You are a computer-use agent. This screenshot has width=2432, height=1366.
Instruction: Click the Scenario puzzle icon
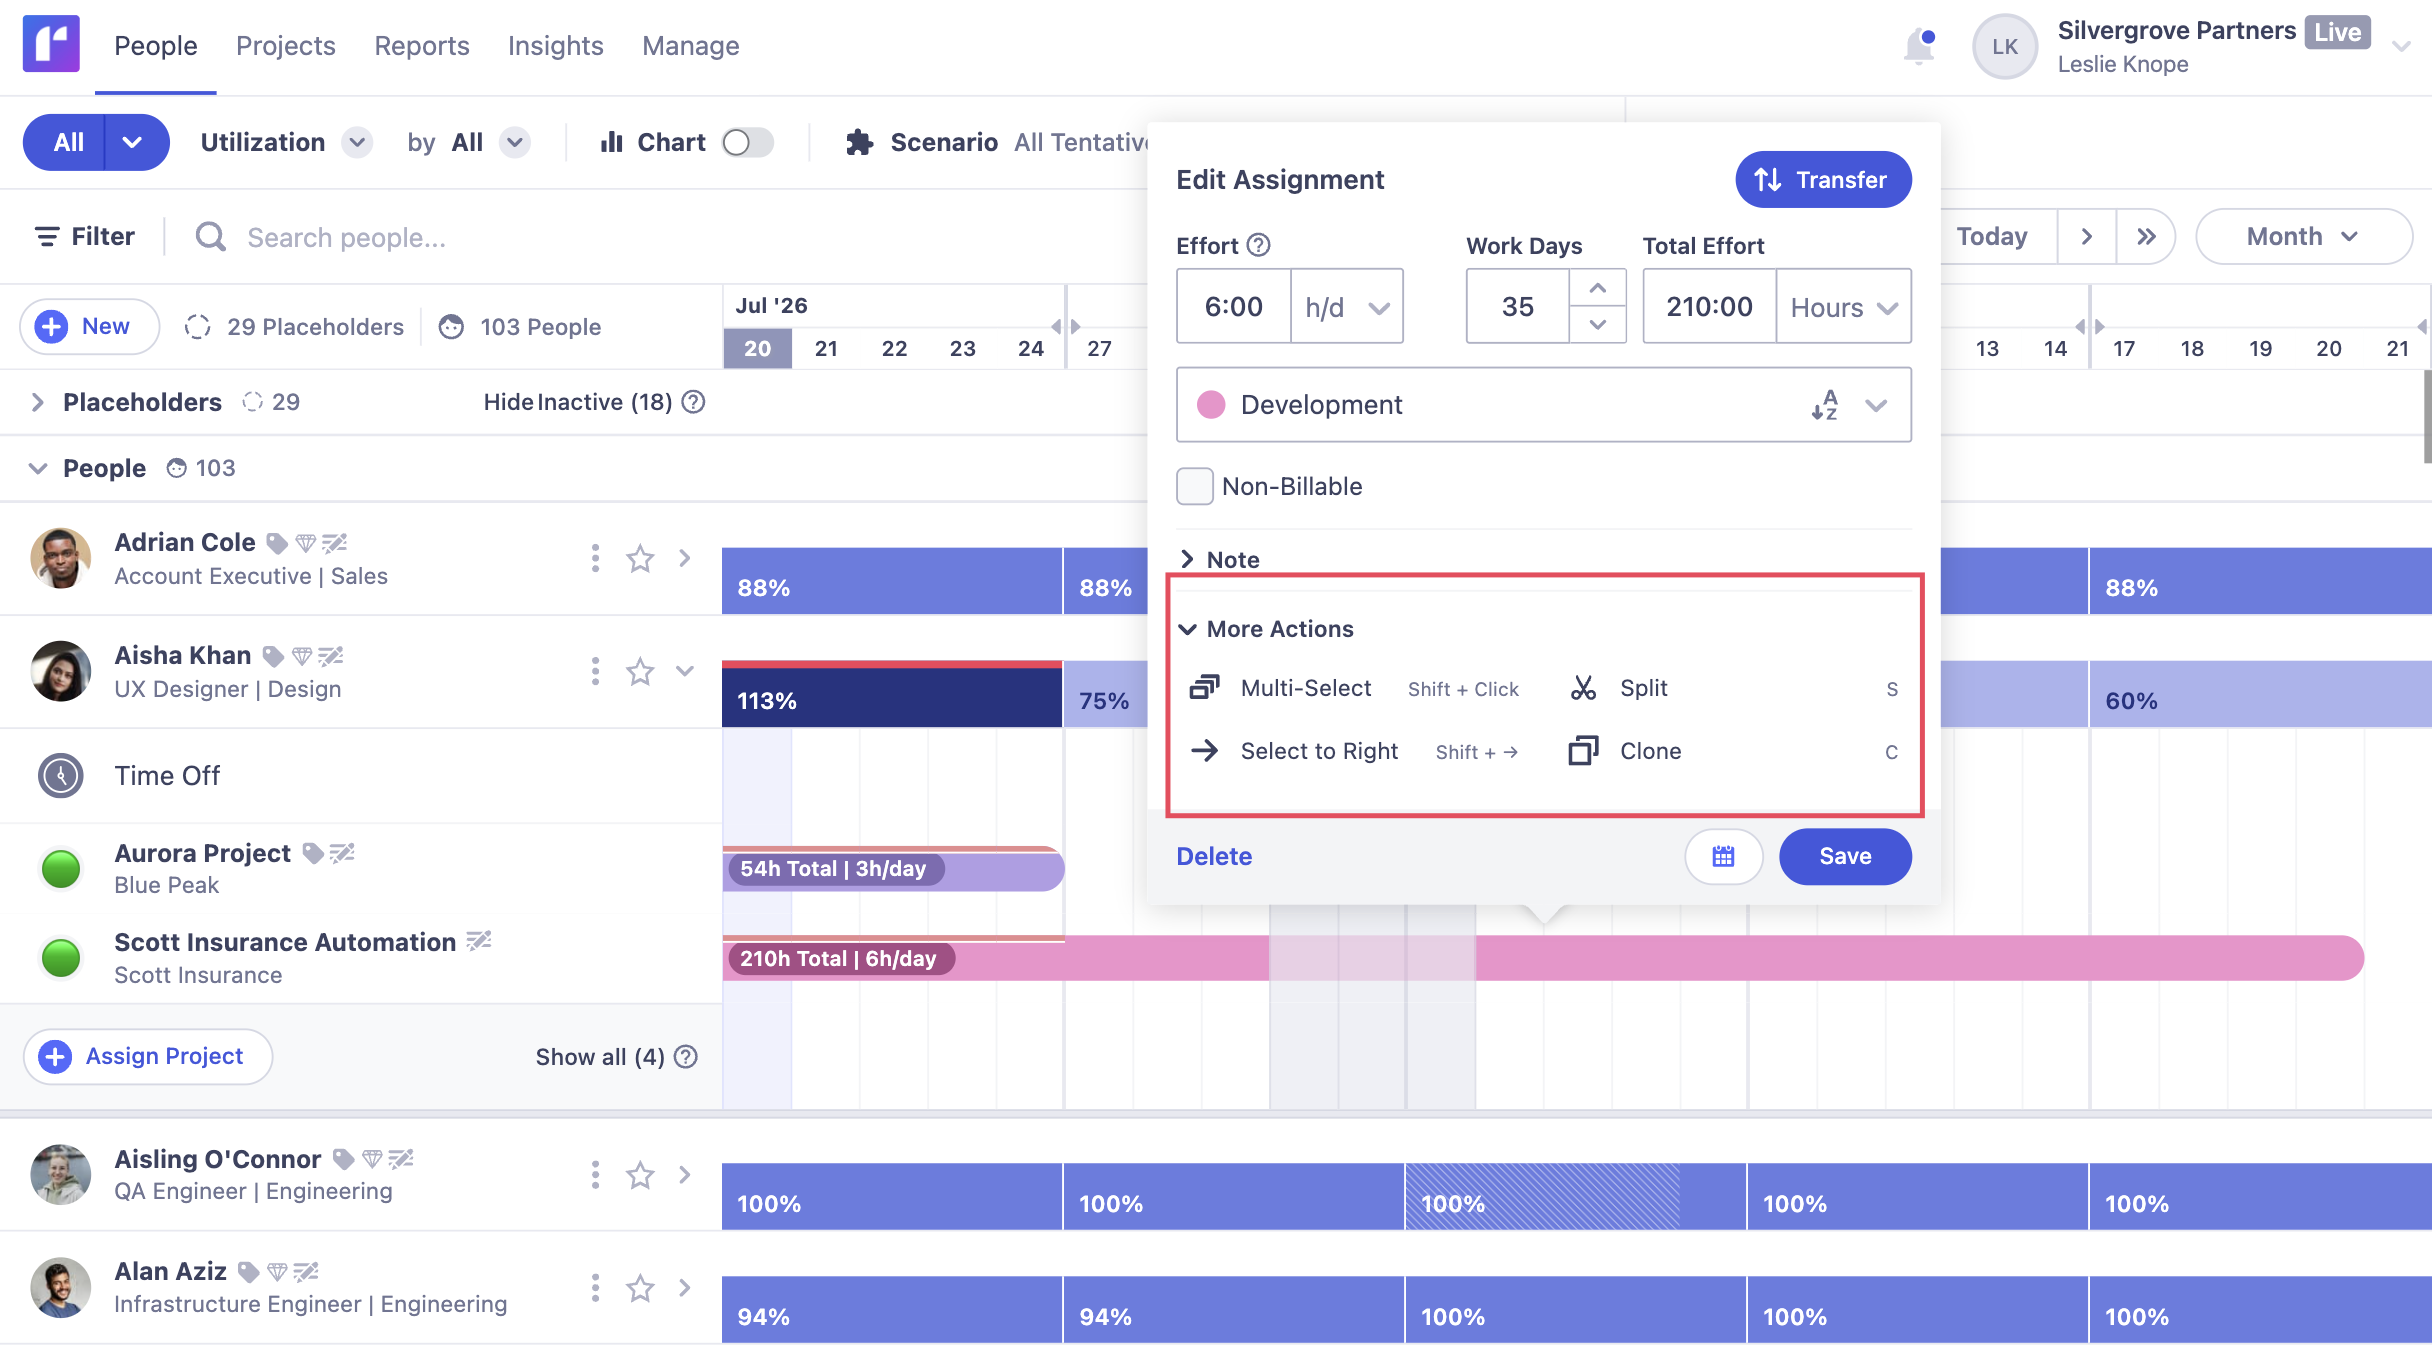(x=859, y=142)
